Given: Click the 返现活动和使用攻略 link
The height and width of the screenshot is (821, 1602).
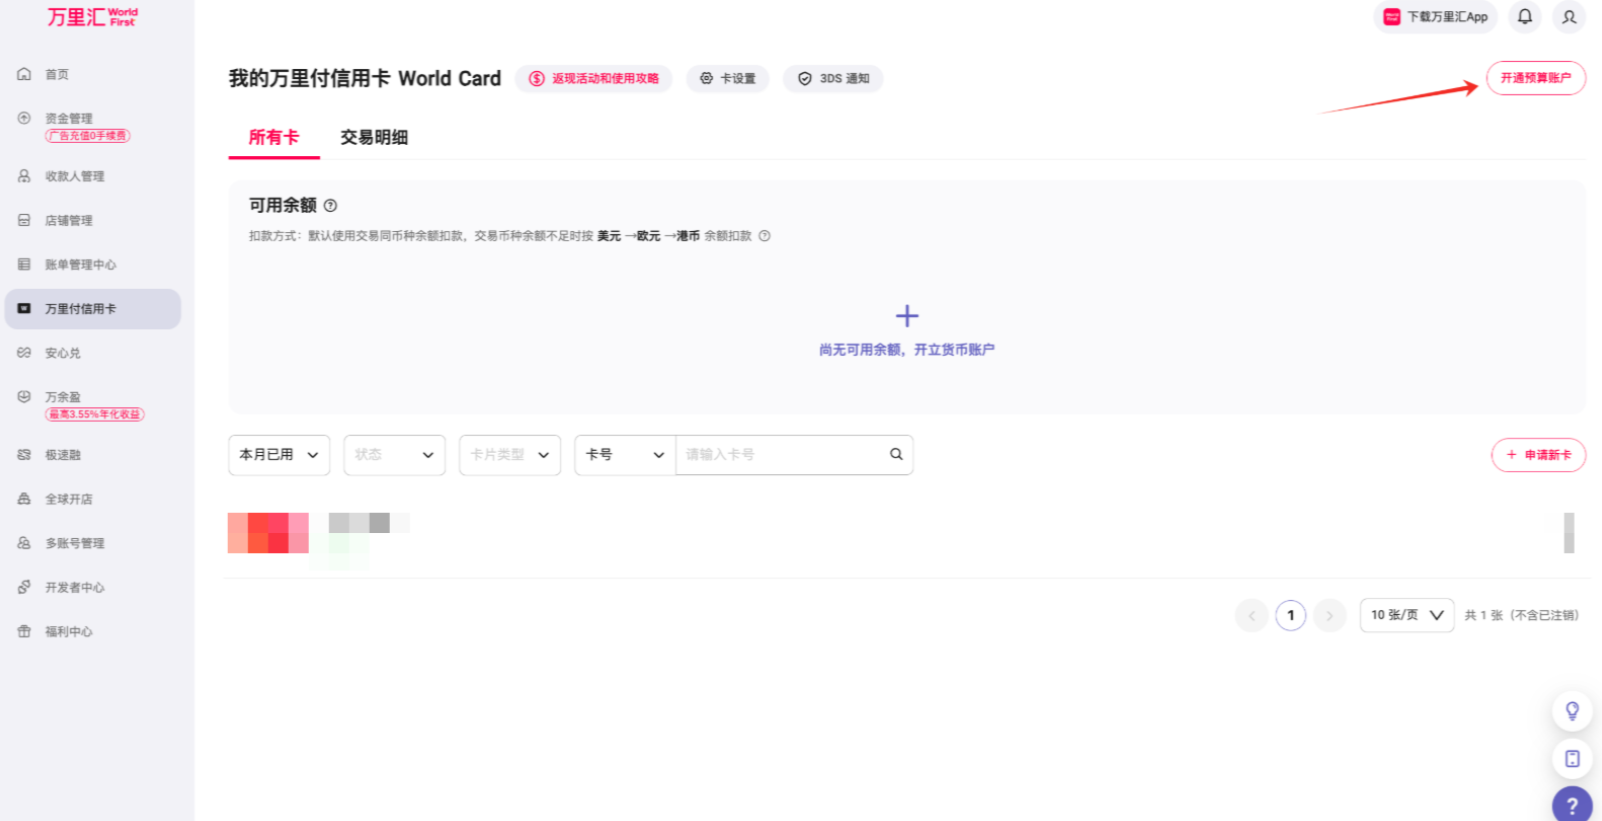Looking at the screenshot, I should (x=594, y=79).
